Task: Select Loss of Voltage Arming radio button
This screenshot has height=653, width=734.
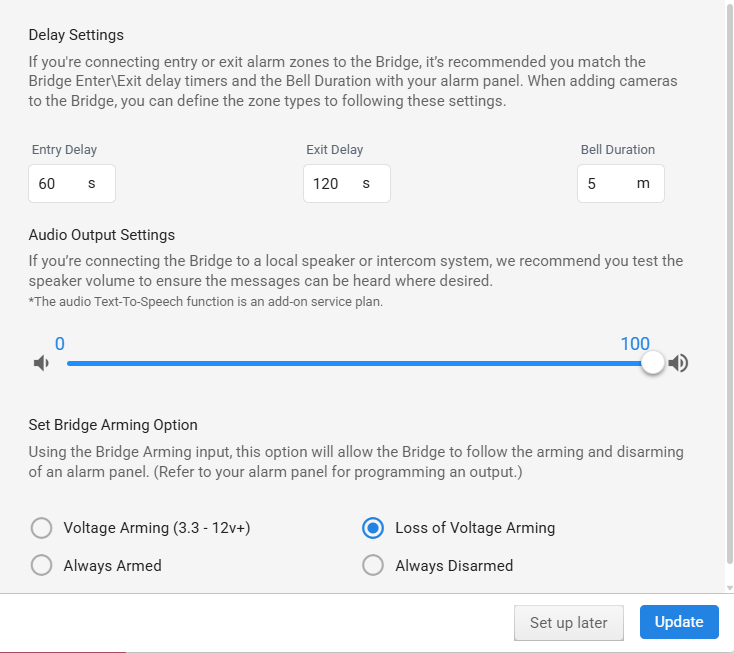Action: 373,528
